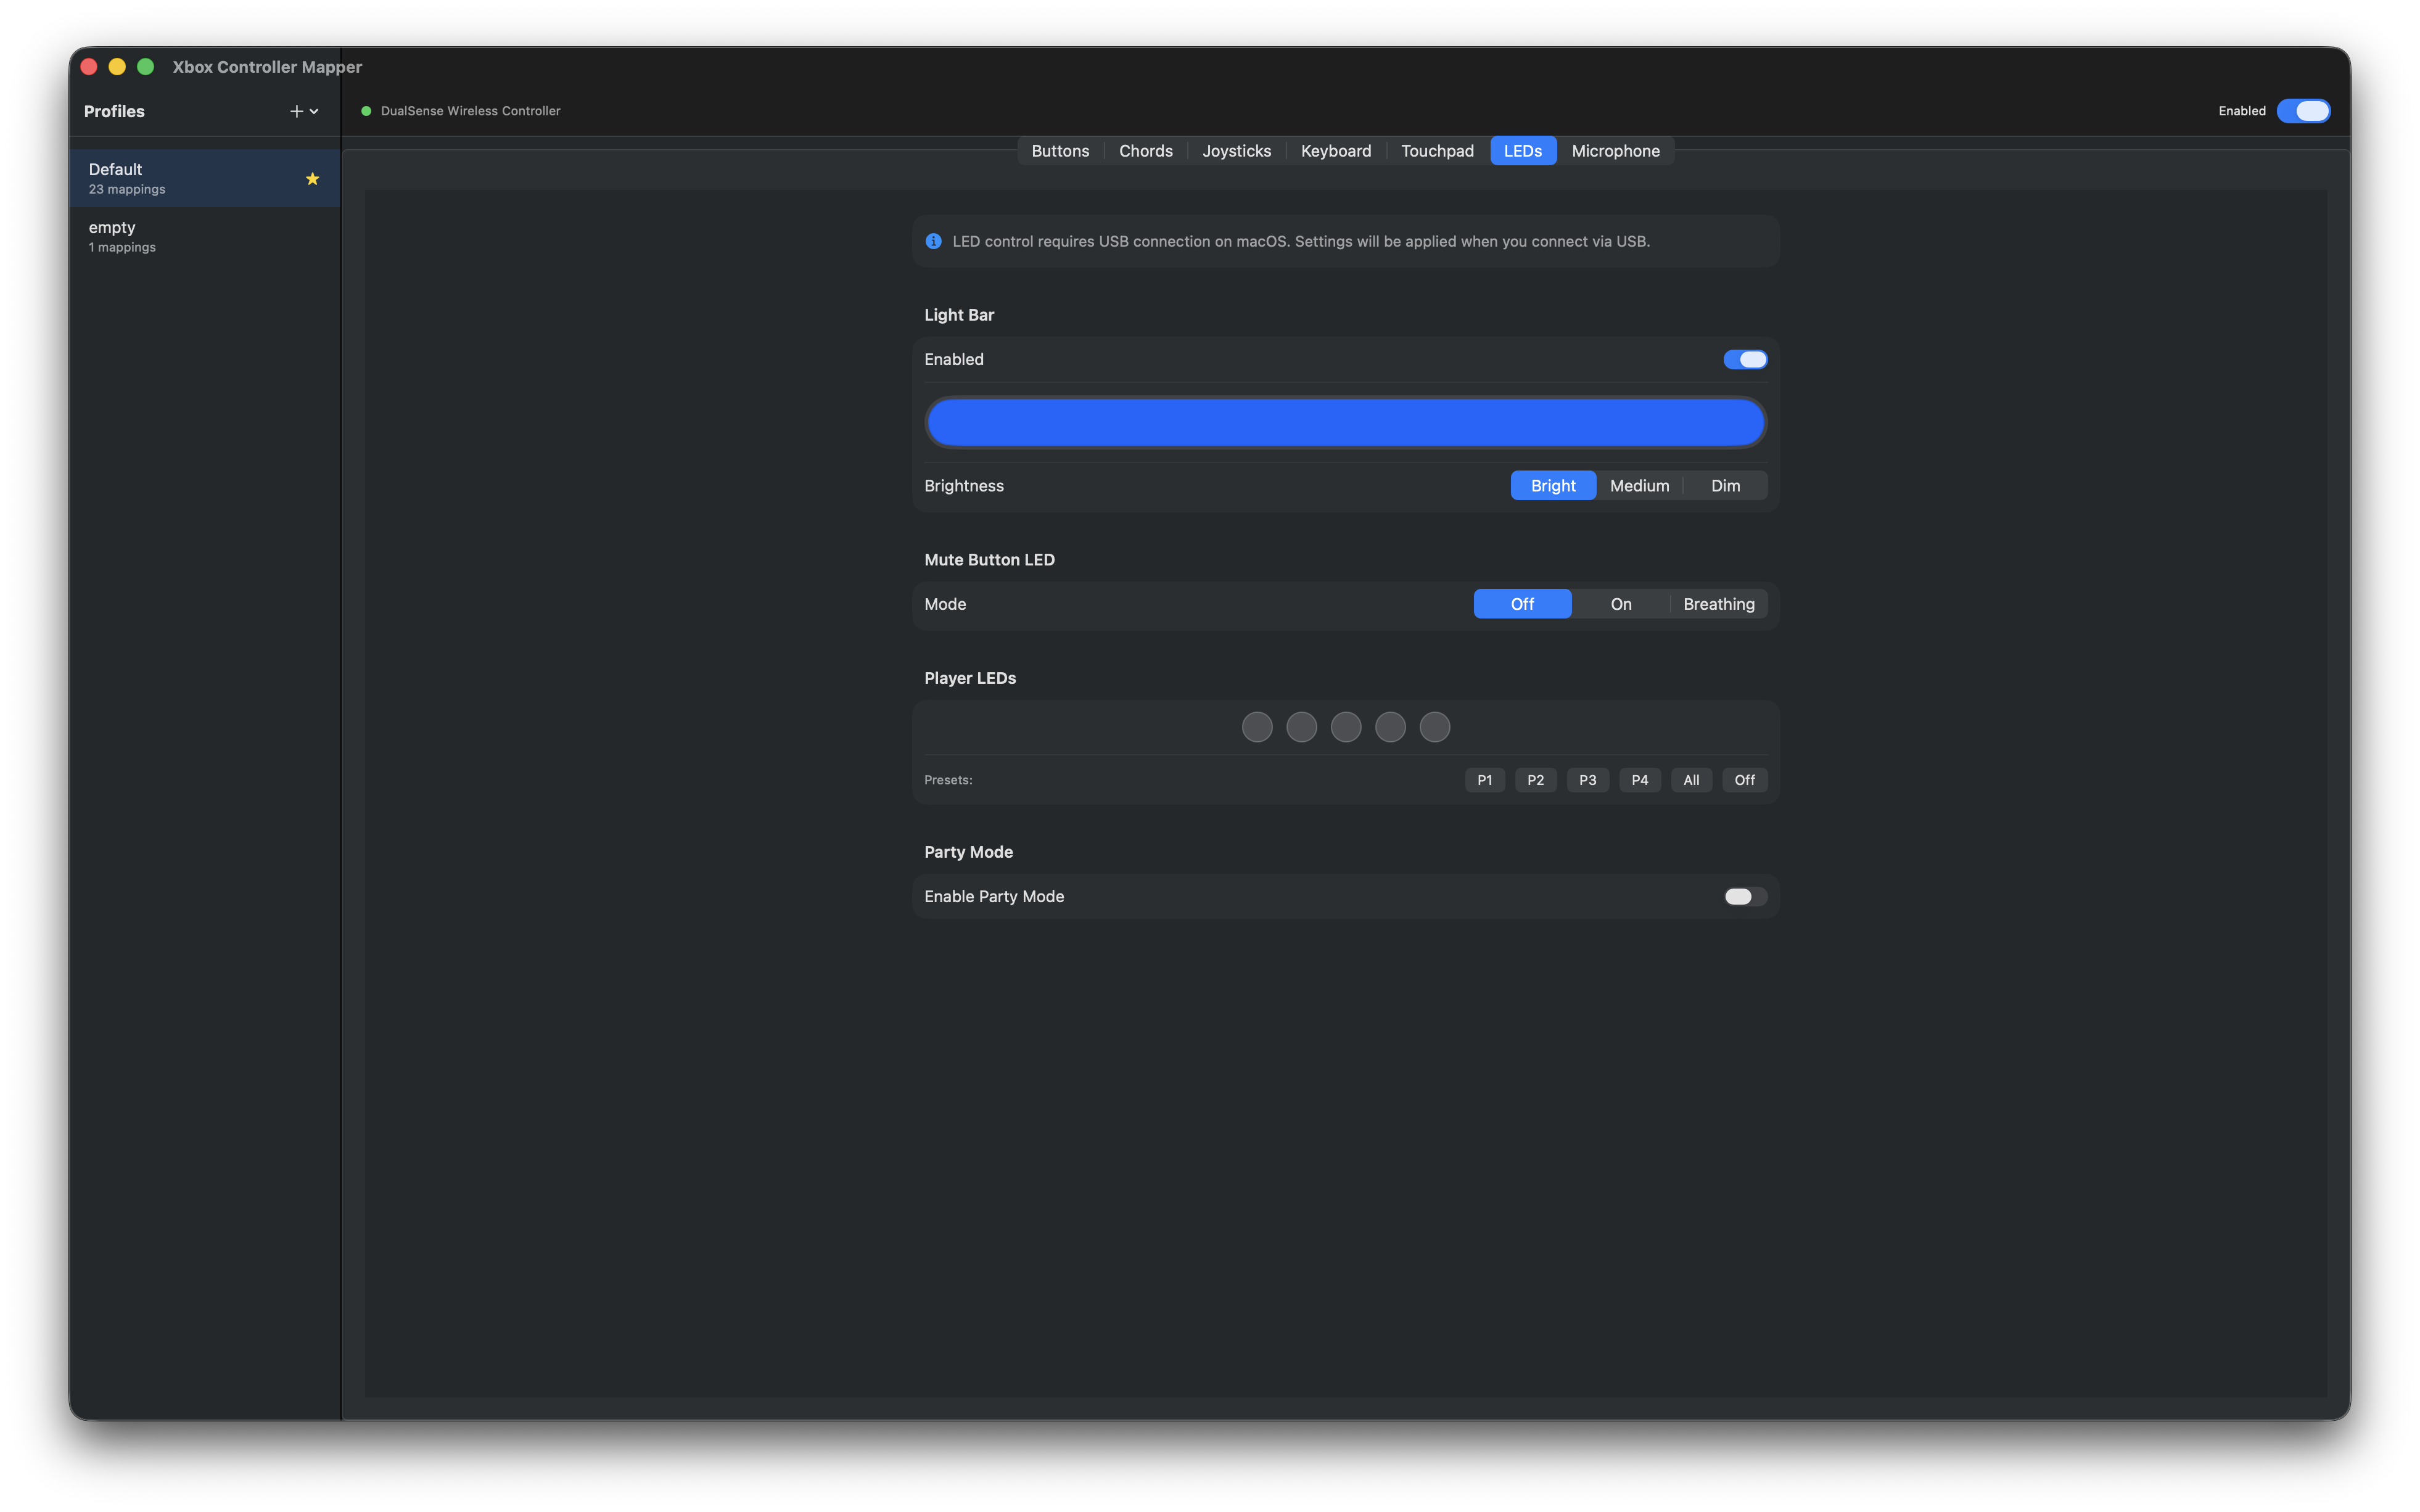Set brightness to Medium
2420x1512 pixels.
[1639, 485]
